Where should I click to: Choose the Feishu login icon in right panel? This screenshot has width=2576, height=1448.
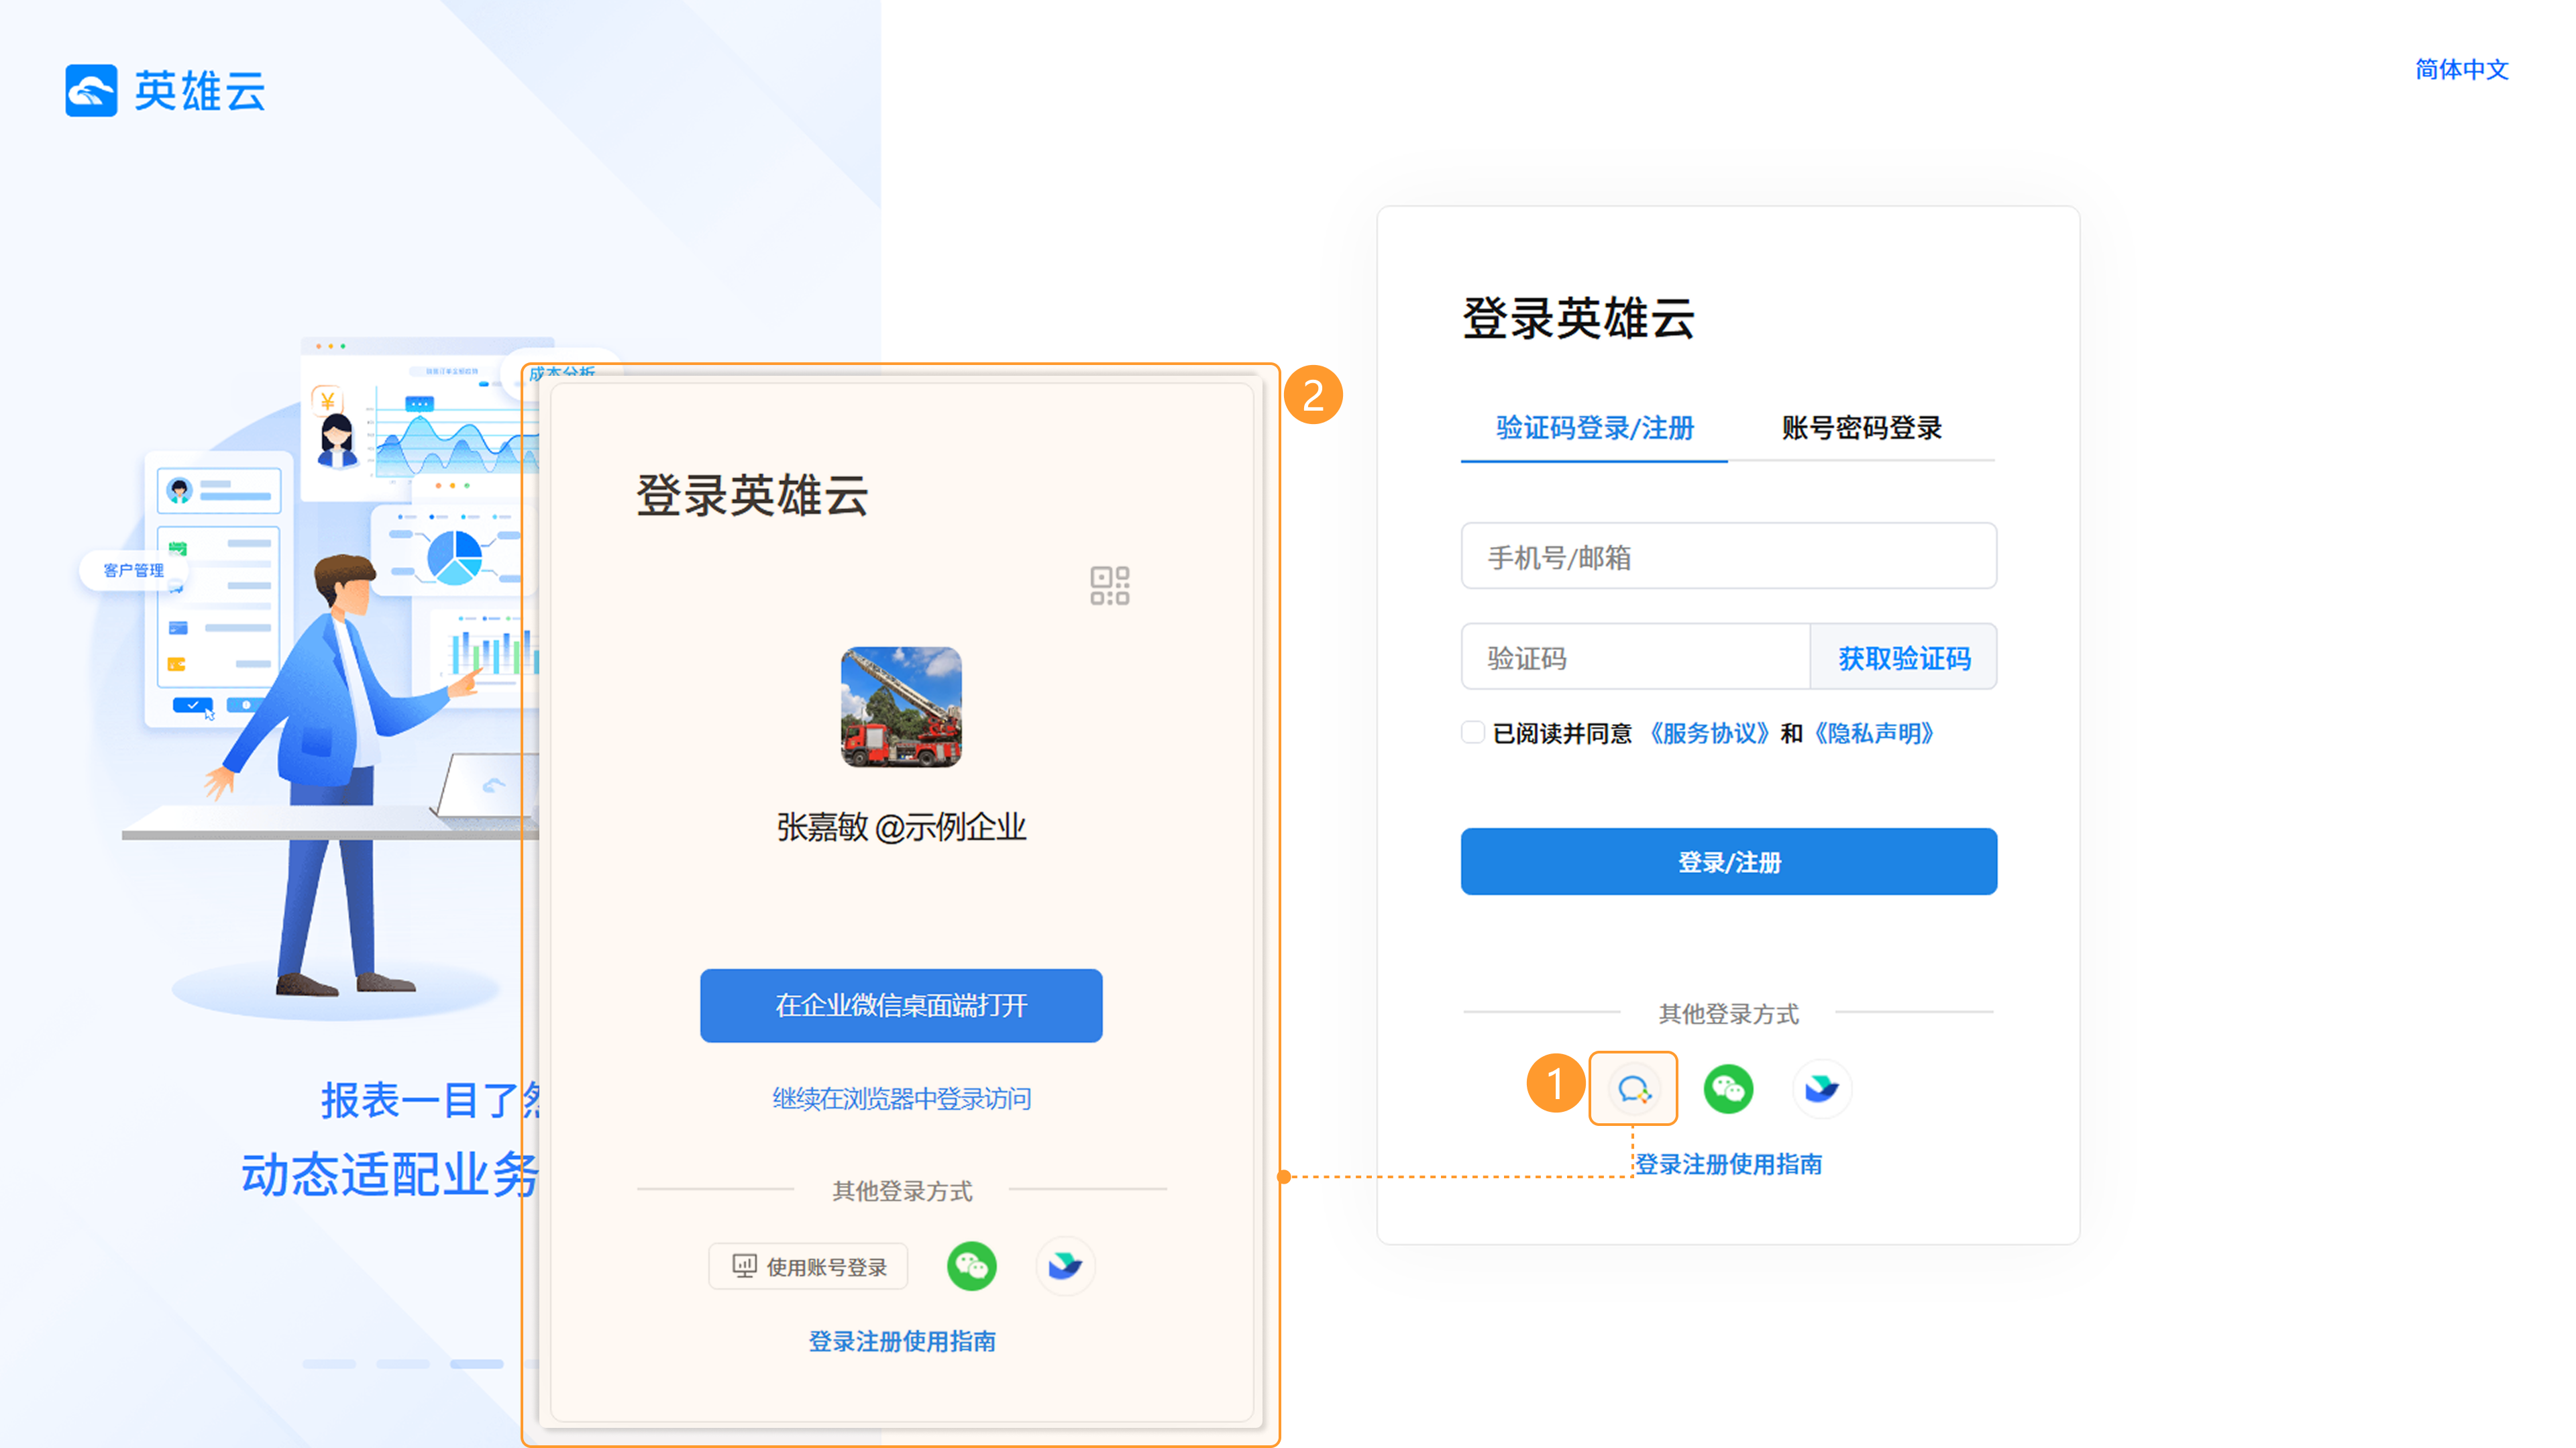point(1821,1088)
